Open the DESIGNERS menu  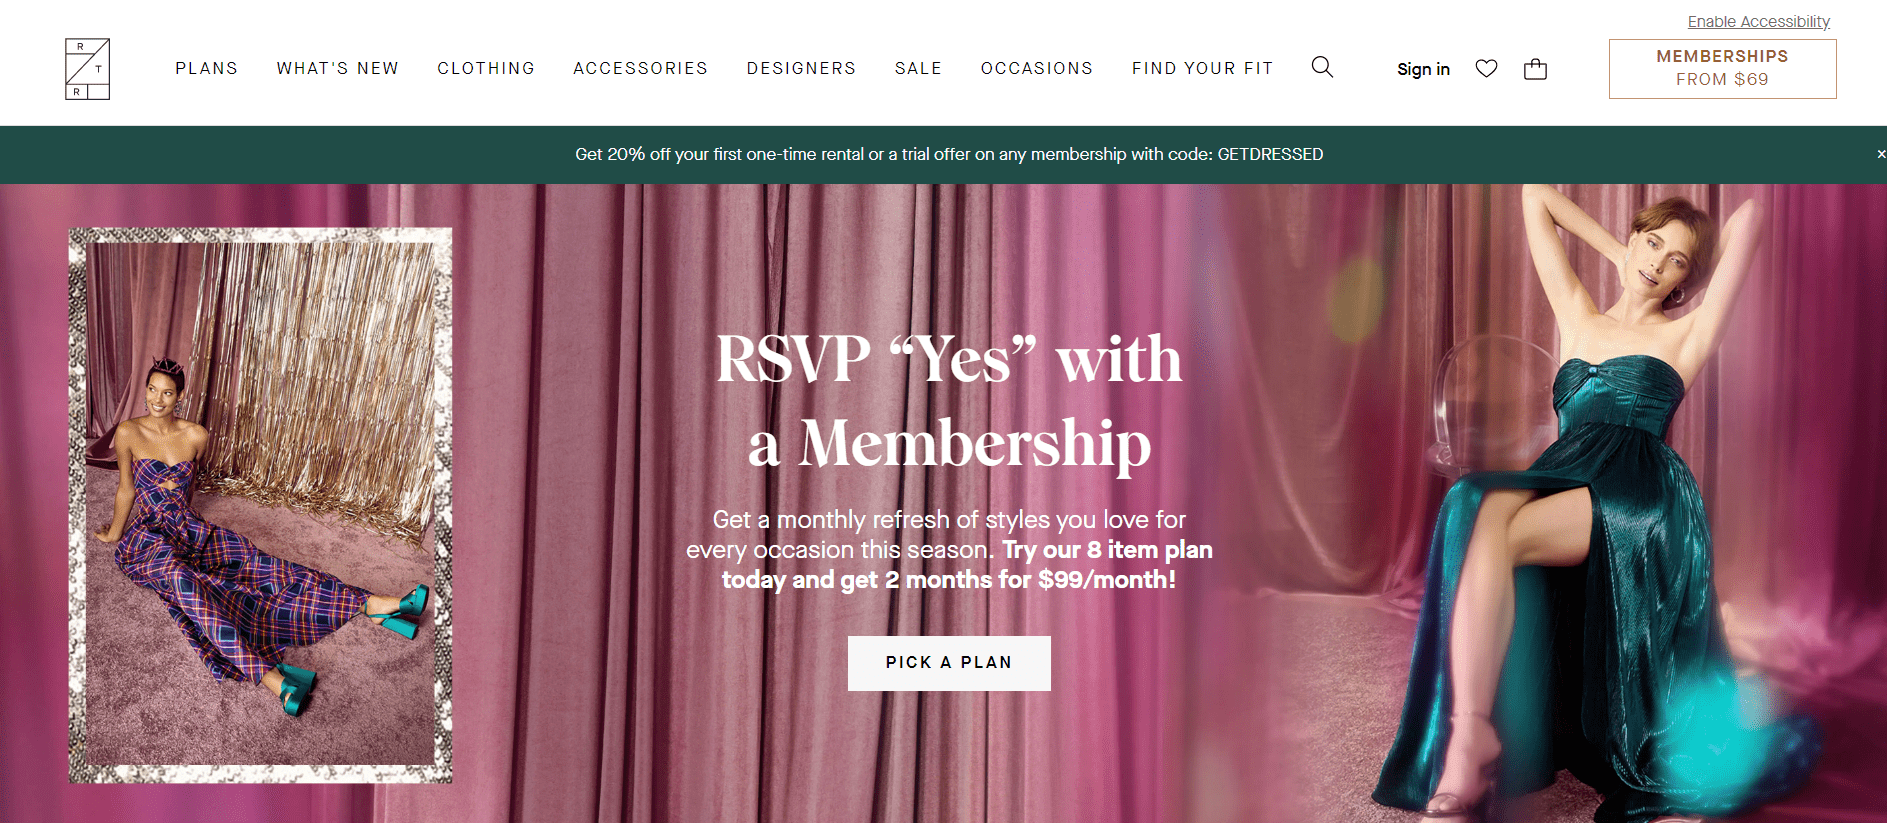pos(801,68)
